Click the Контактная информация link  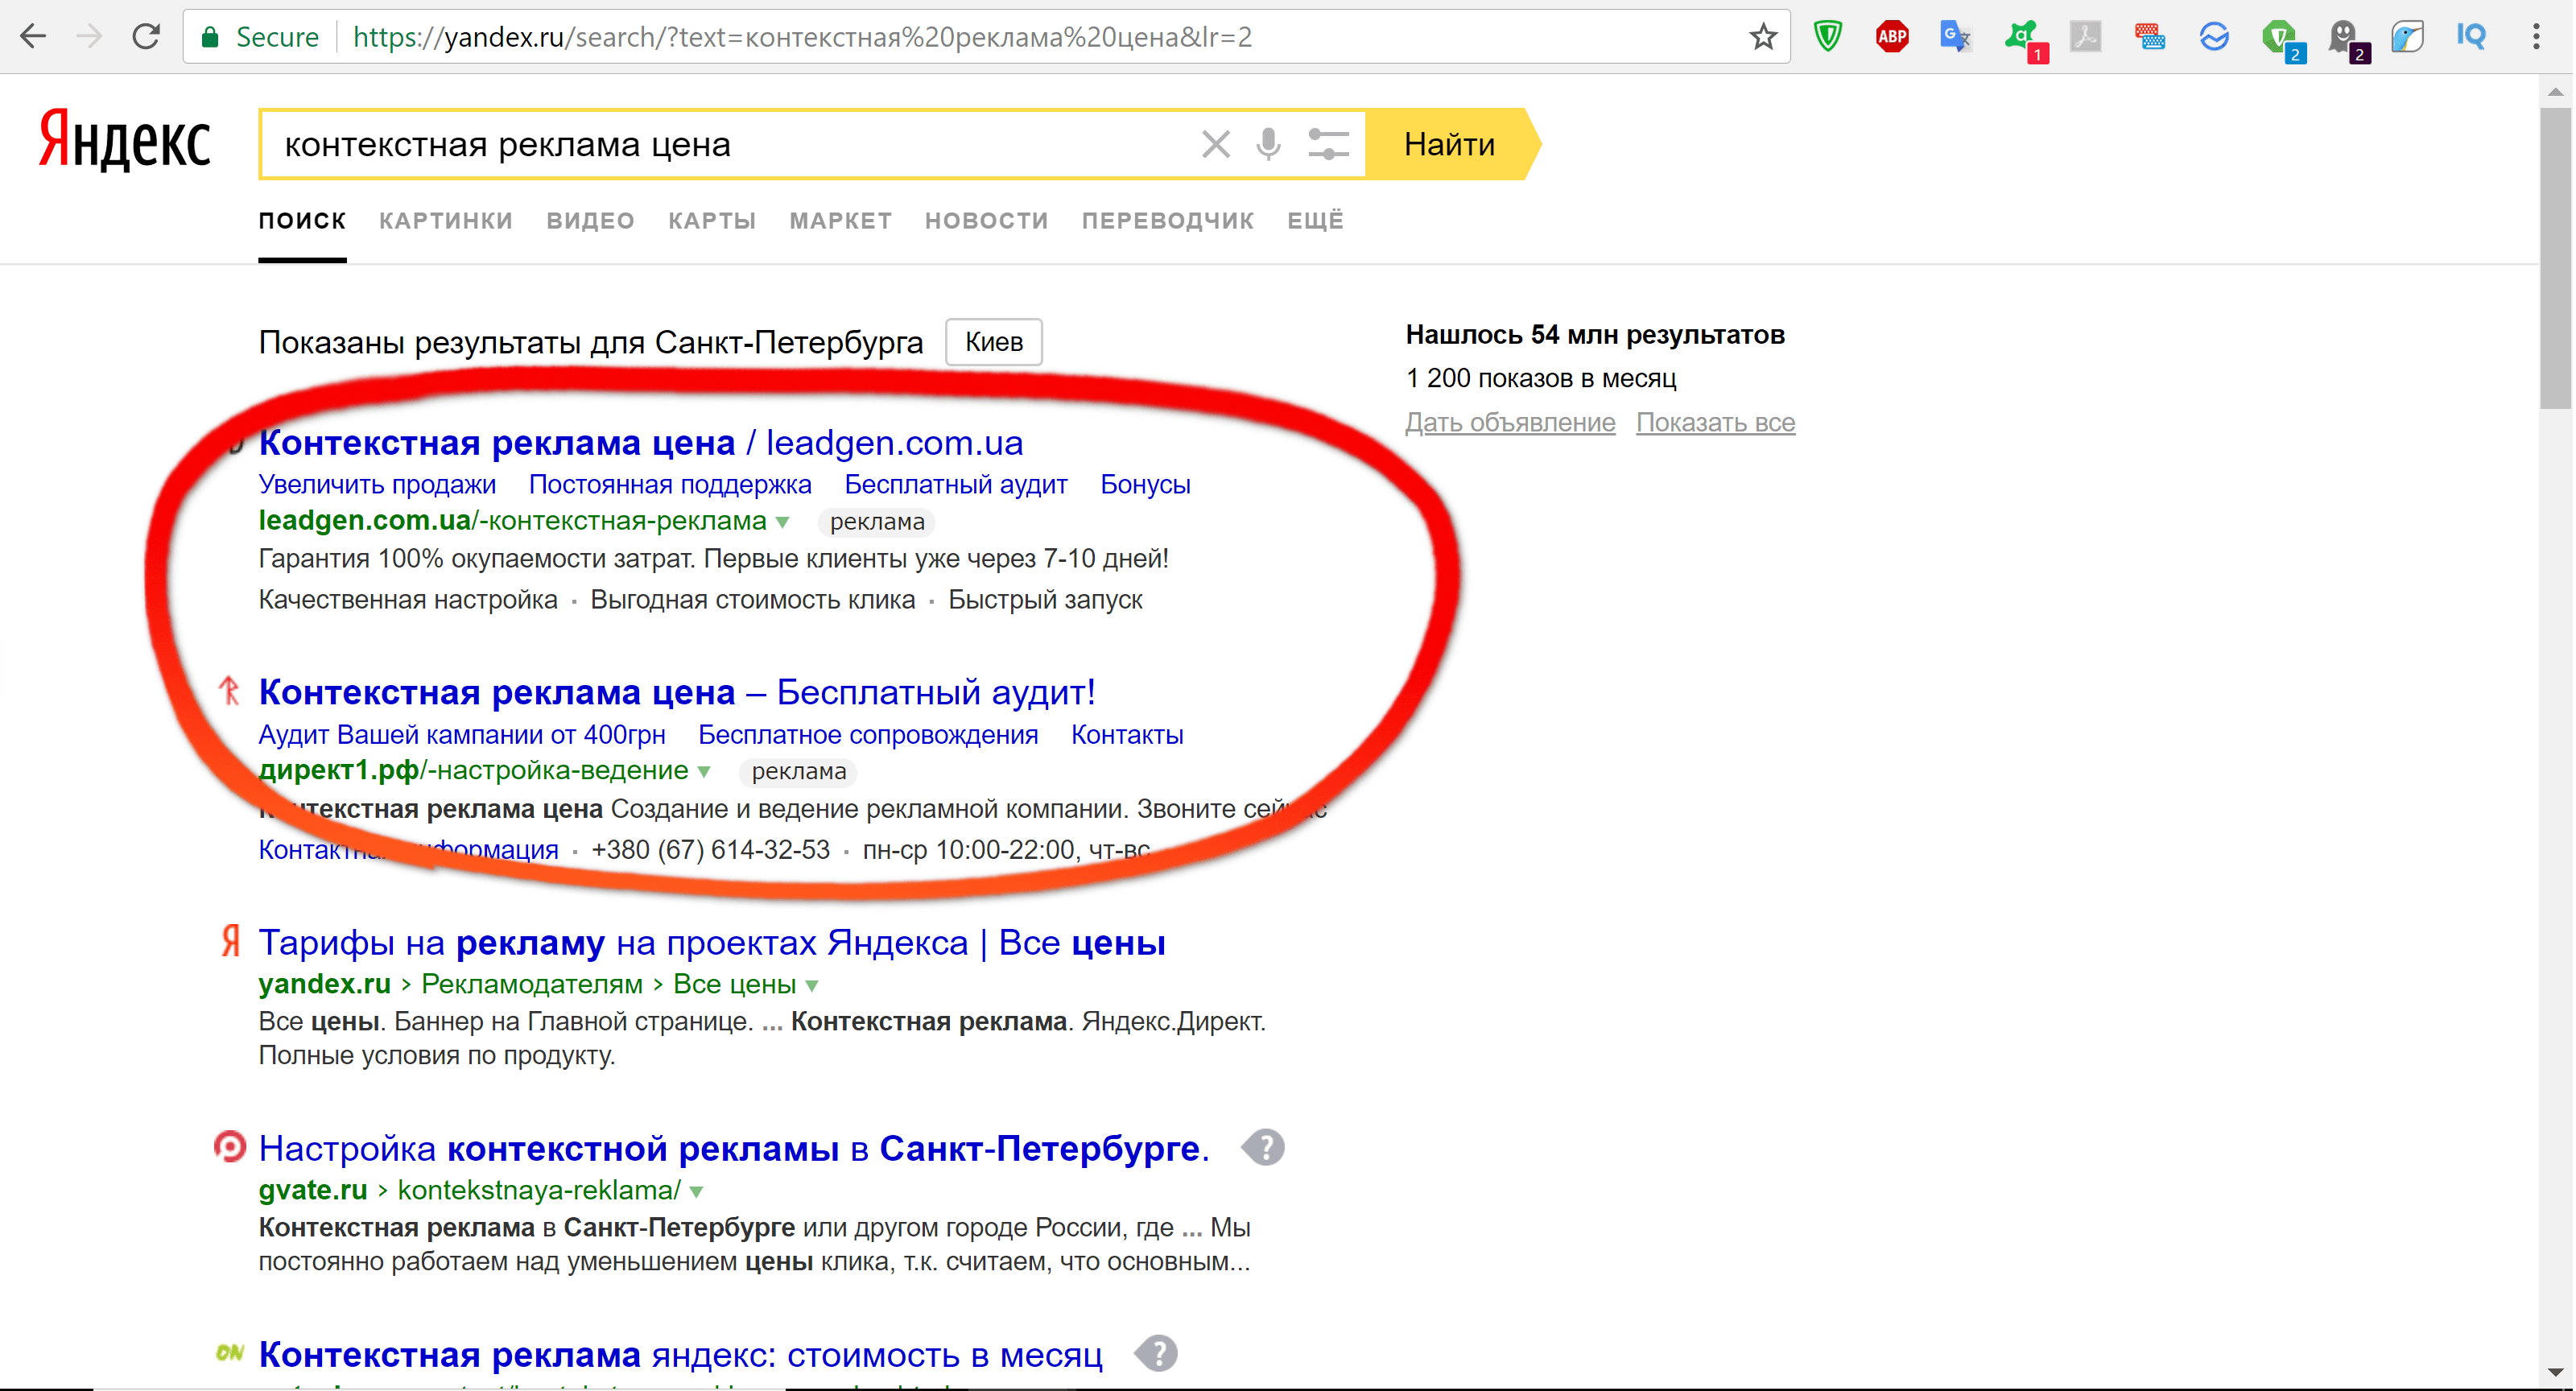tap(408, 850)
